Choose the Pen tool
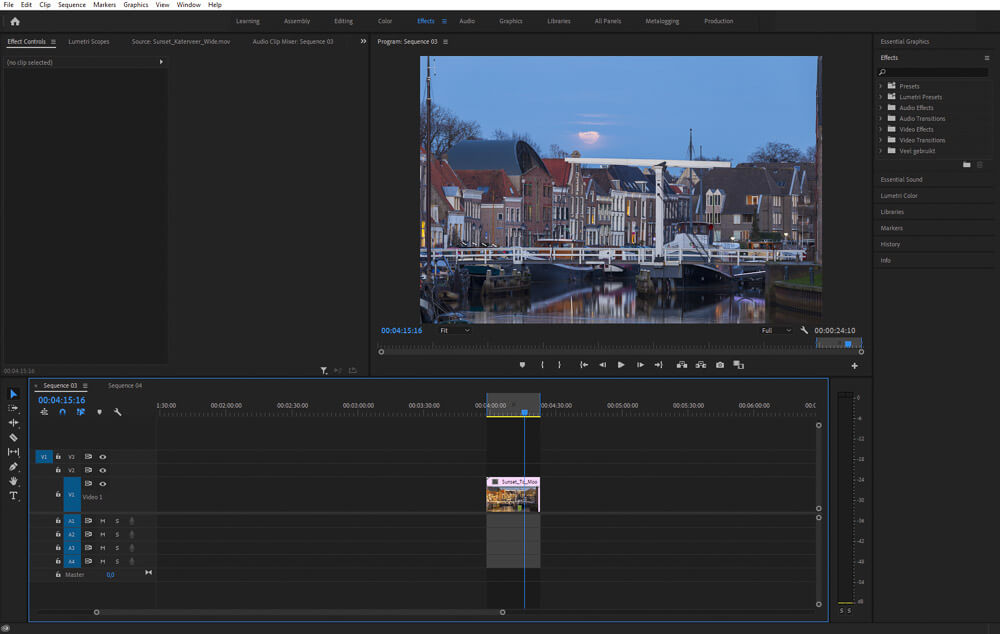Screen dimensions: 1000x634 click(14, 467)
